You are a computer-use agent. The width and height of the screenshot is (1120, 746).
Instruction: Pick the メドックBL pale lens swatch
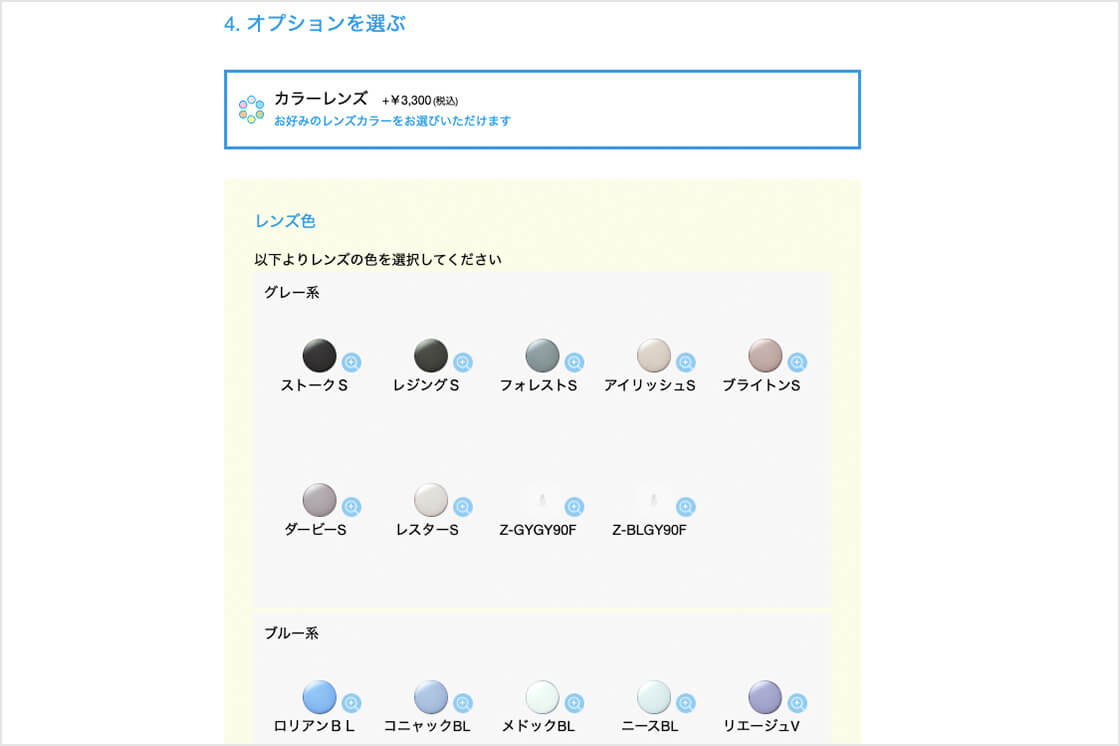(542, 696)
